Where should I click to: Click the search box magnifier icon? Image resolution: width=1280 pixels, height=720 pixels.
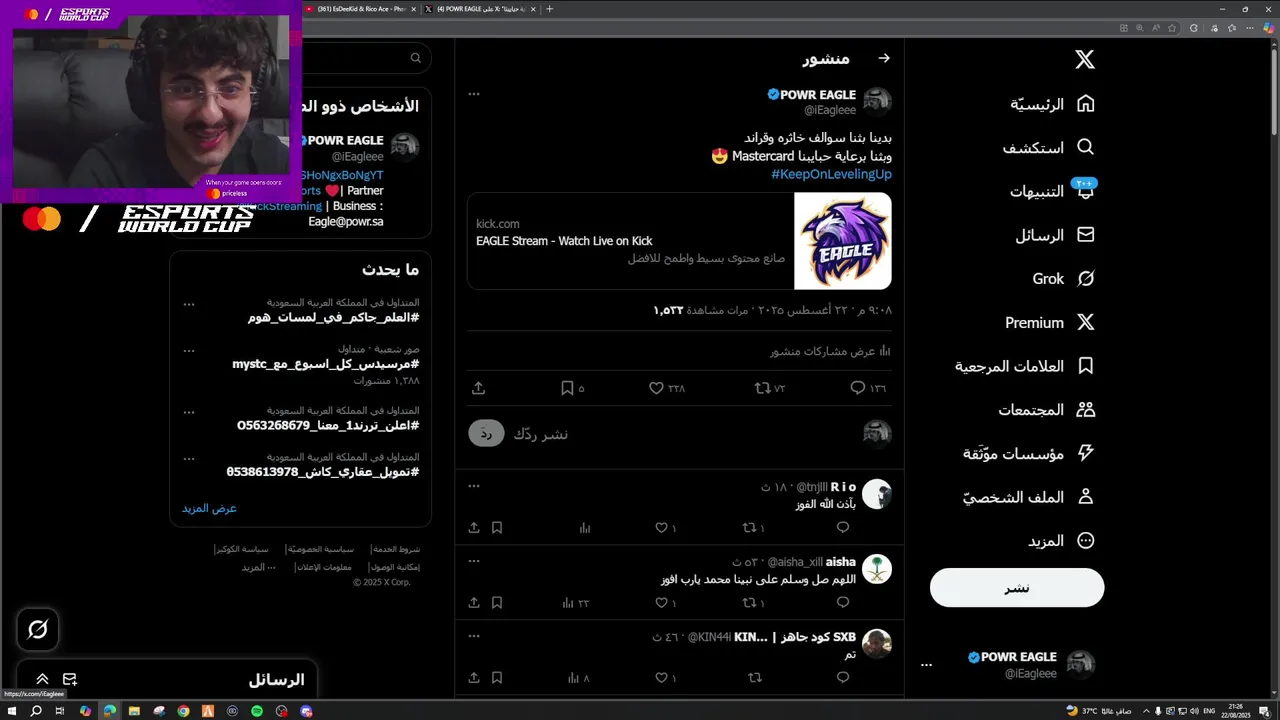click(x=416, y=58)
